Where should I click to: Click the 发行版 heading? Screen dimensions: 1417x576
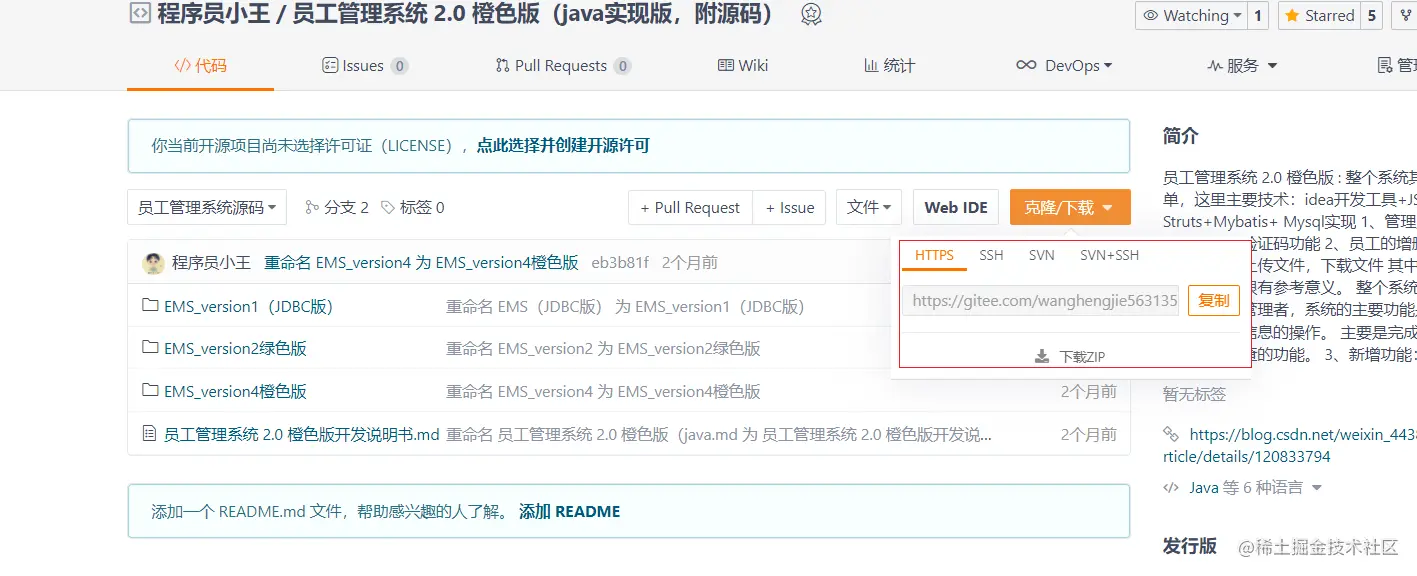[1190, 545]
